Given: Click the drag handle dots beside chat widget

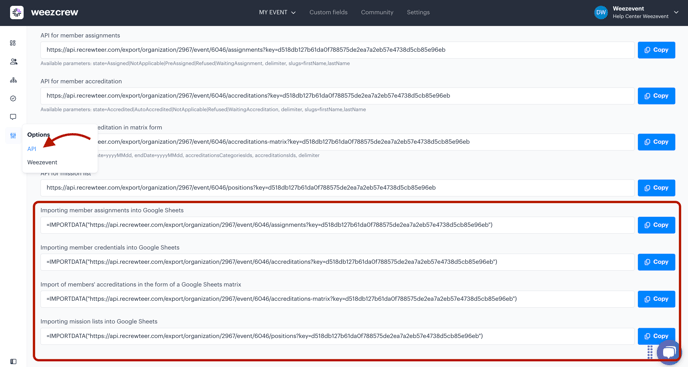Looking at the screenshot, I should [650, 352].
